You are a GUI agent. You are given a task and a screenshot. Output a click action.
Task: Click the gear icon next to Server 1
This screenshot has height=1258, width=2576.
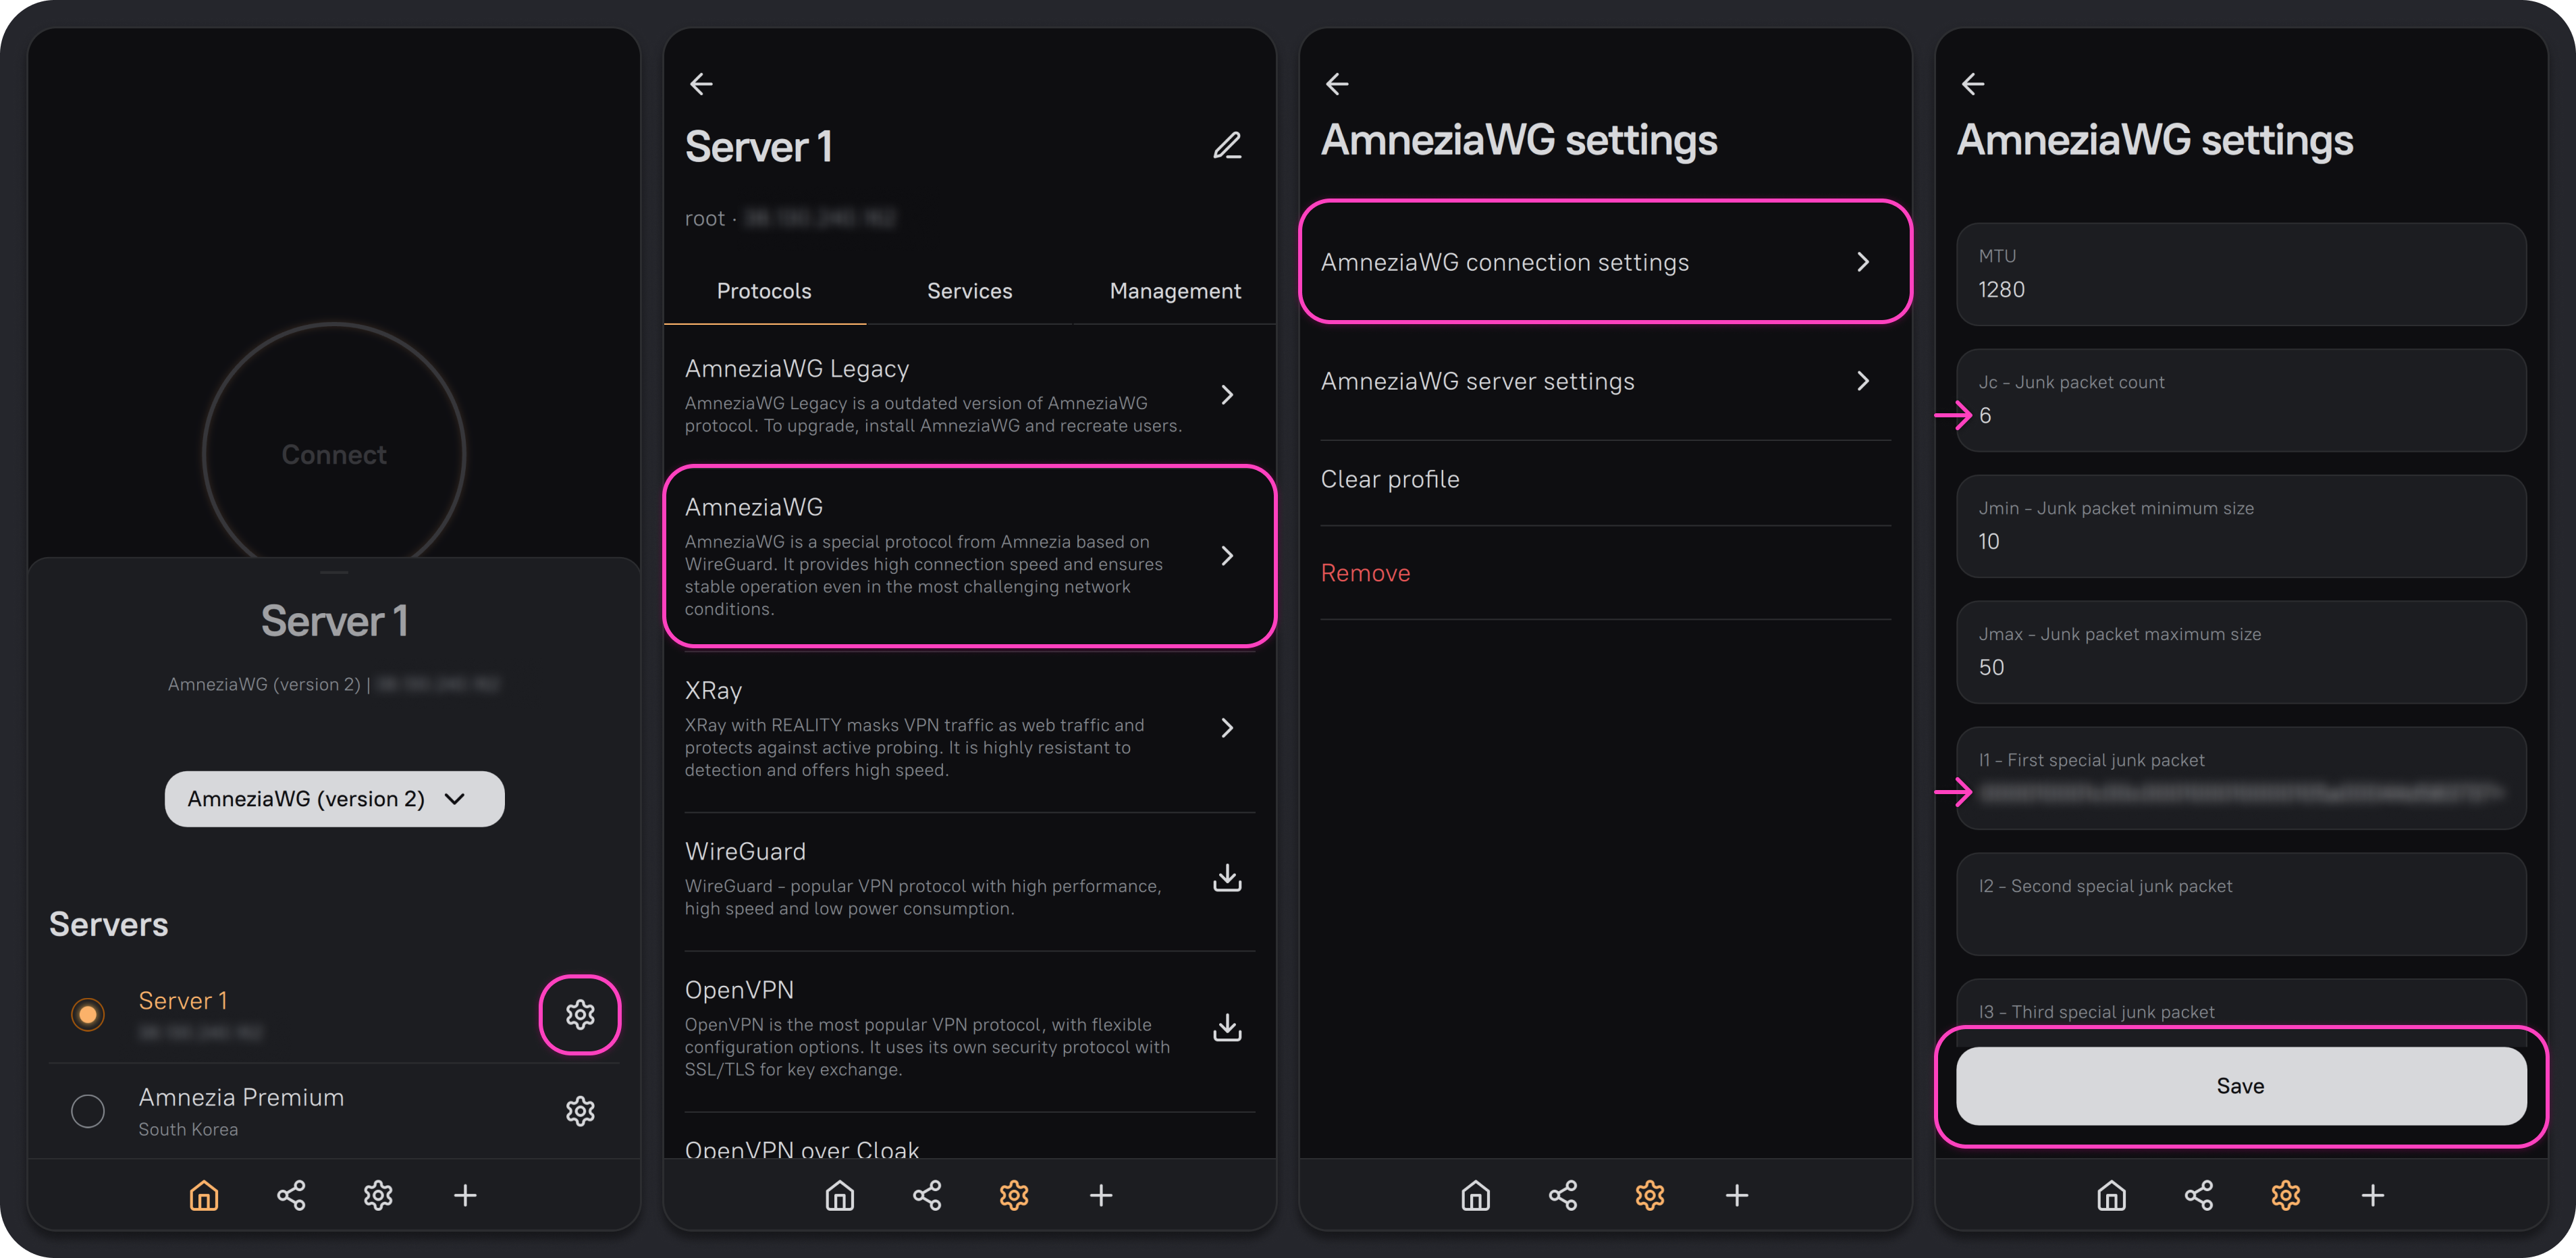click(x=580, y=1014)
